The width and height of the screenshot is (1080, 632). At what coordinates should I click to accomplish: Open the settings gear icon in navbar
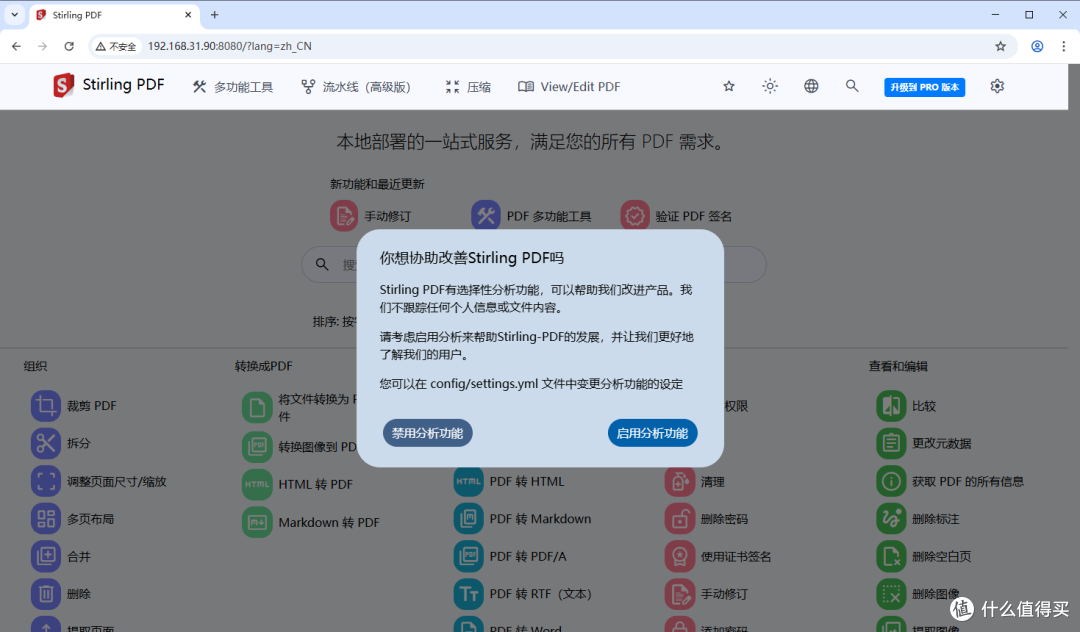pyautogui.click(x=997, y=86)
